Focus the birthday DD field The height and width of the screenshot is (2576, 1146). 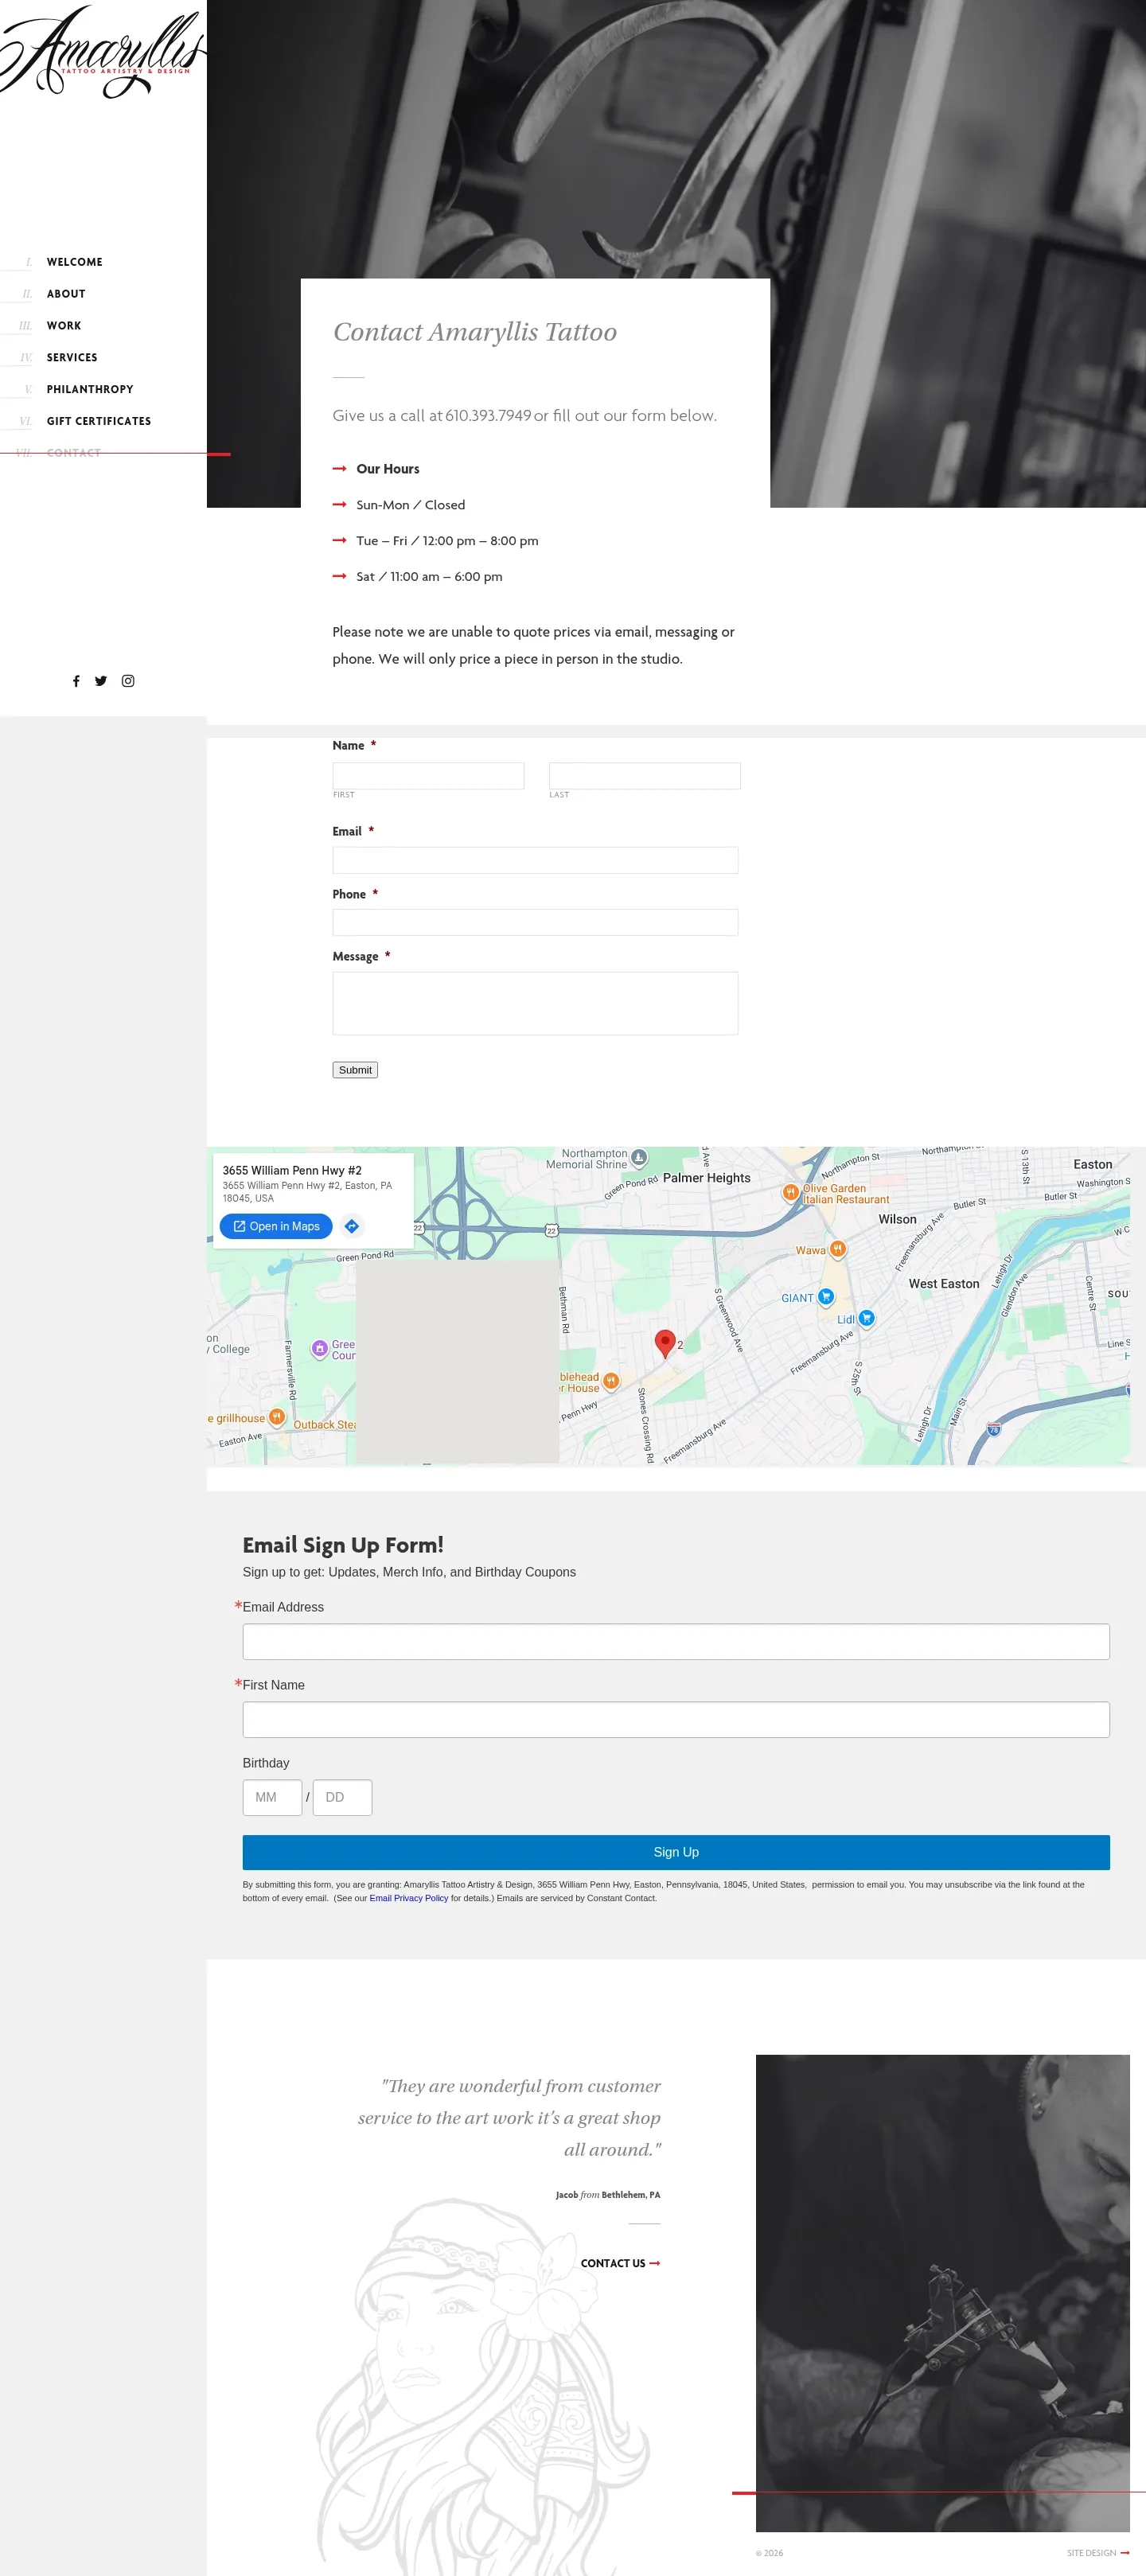click(342, 1798)
